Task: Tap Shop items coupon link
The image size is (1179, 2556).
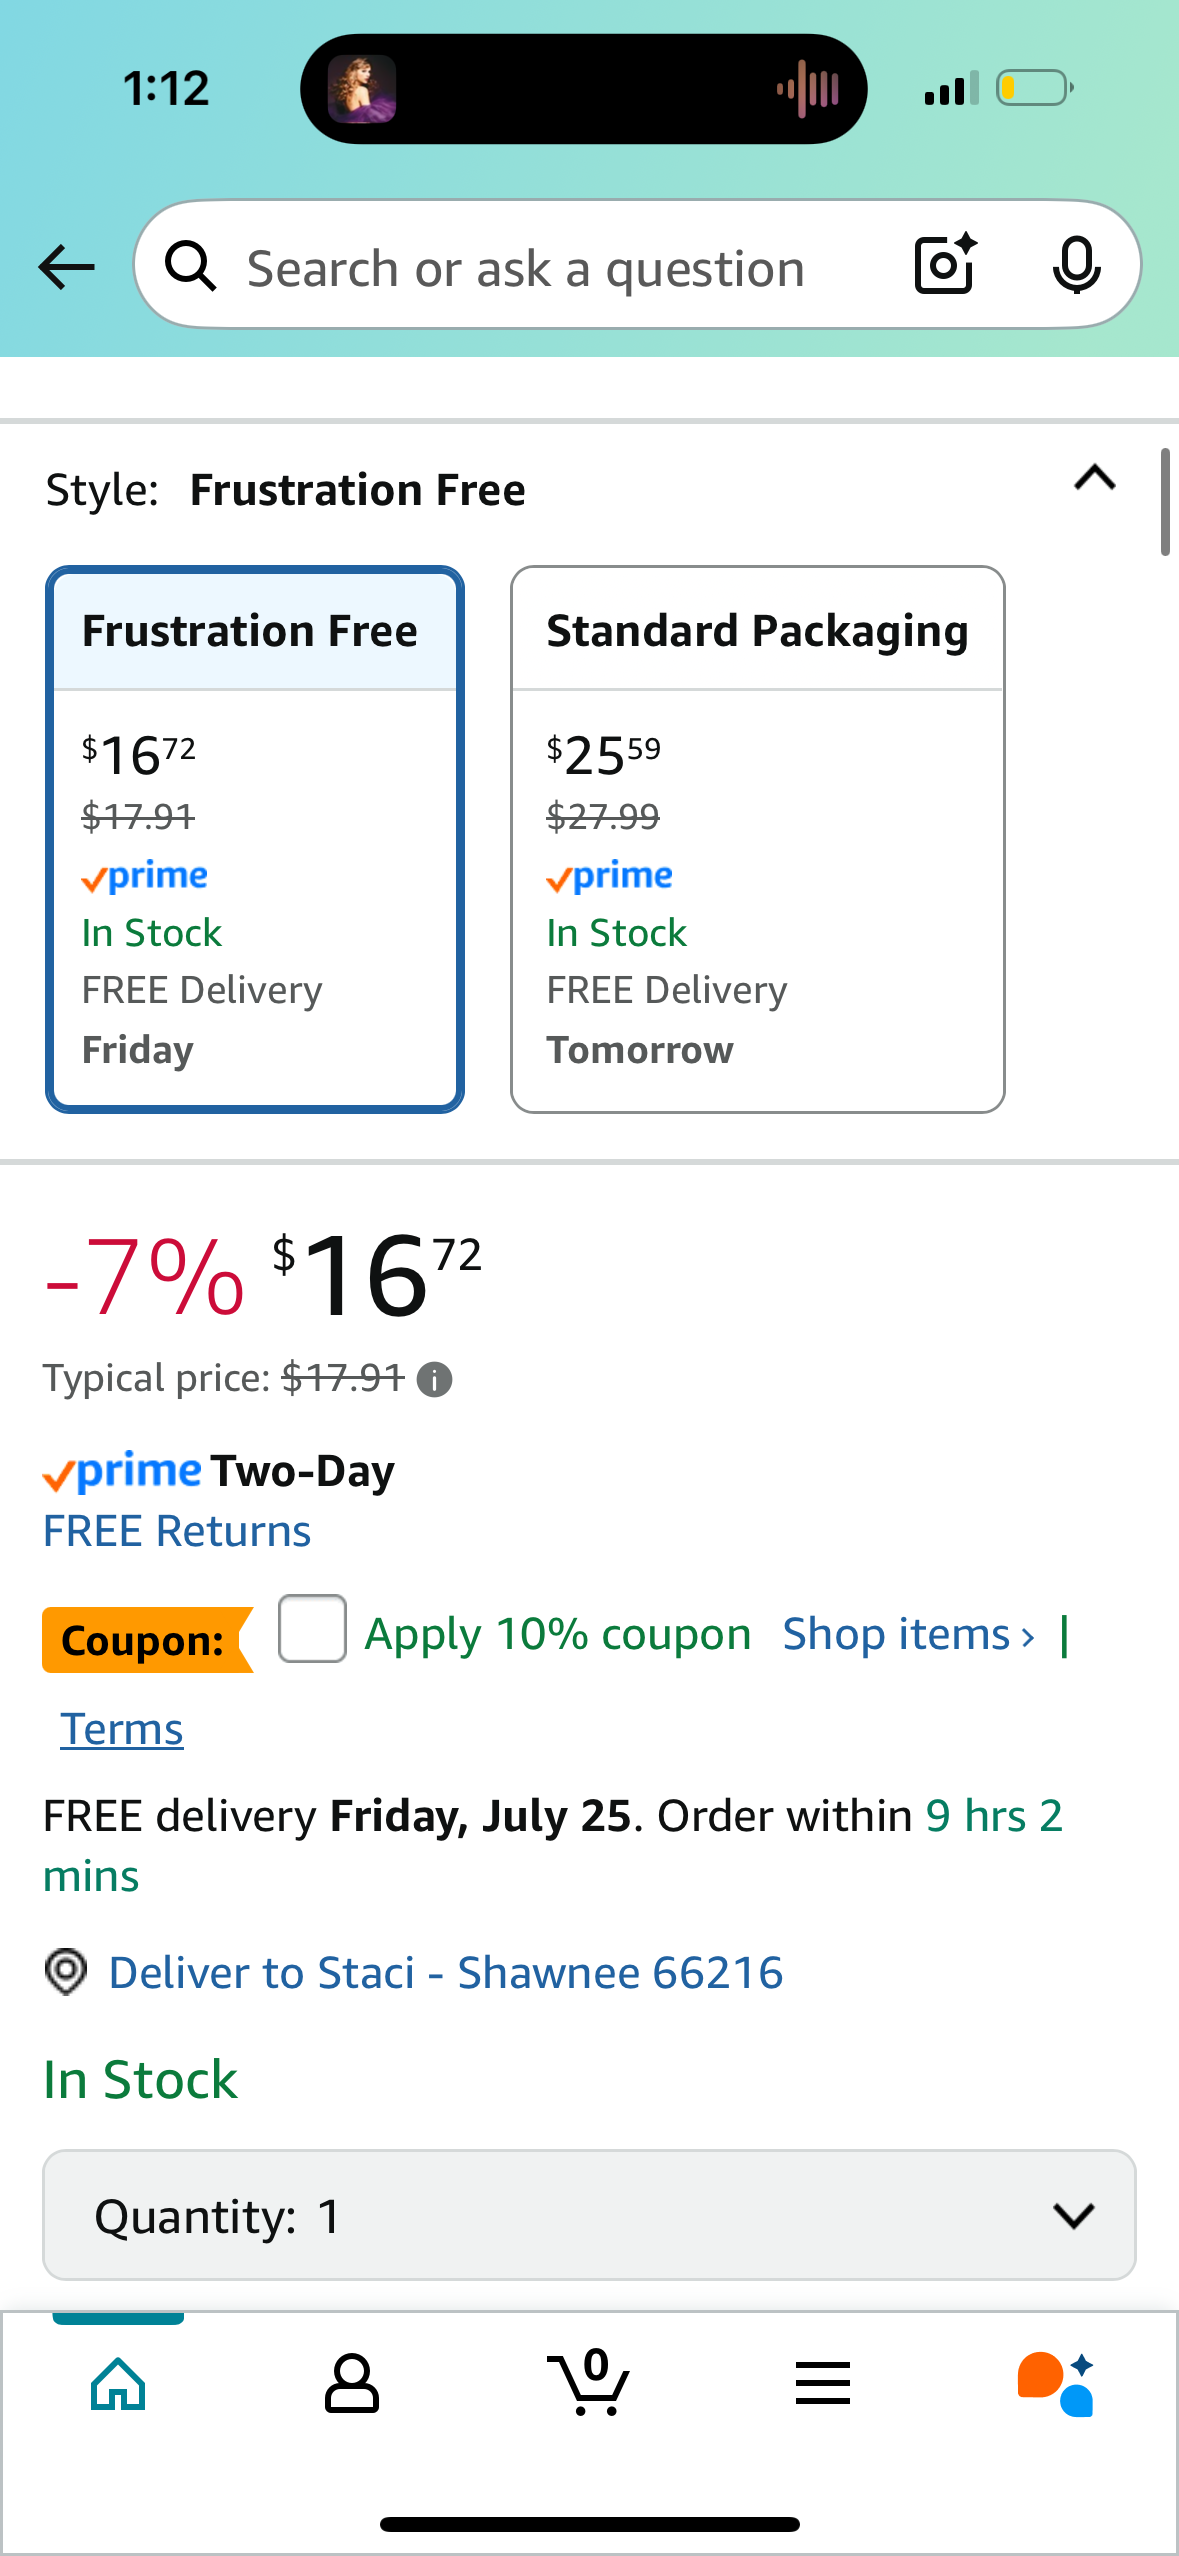Action: (908, 1634)
